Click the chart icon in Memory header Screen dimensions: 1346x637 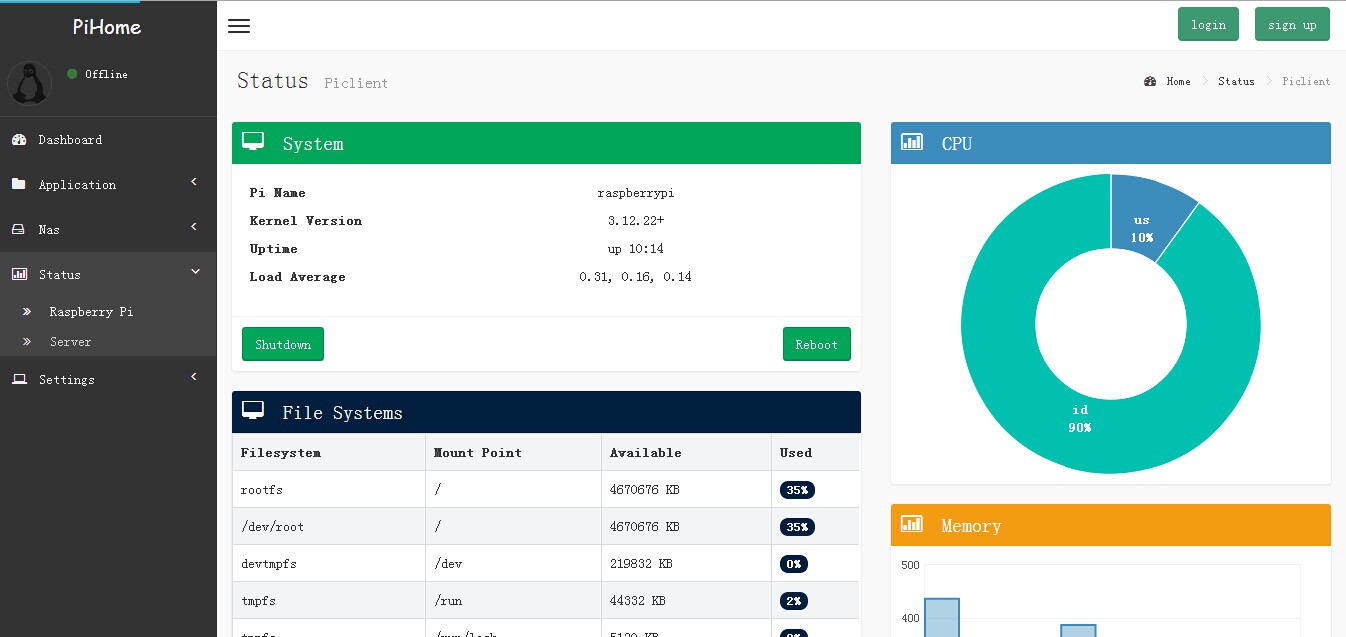point(912,525)
